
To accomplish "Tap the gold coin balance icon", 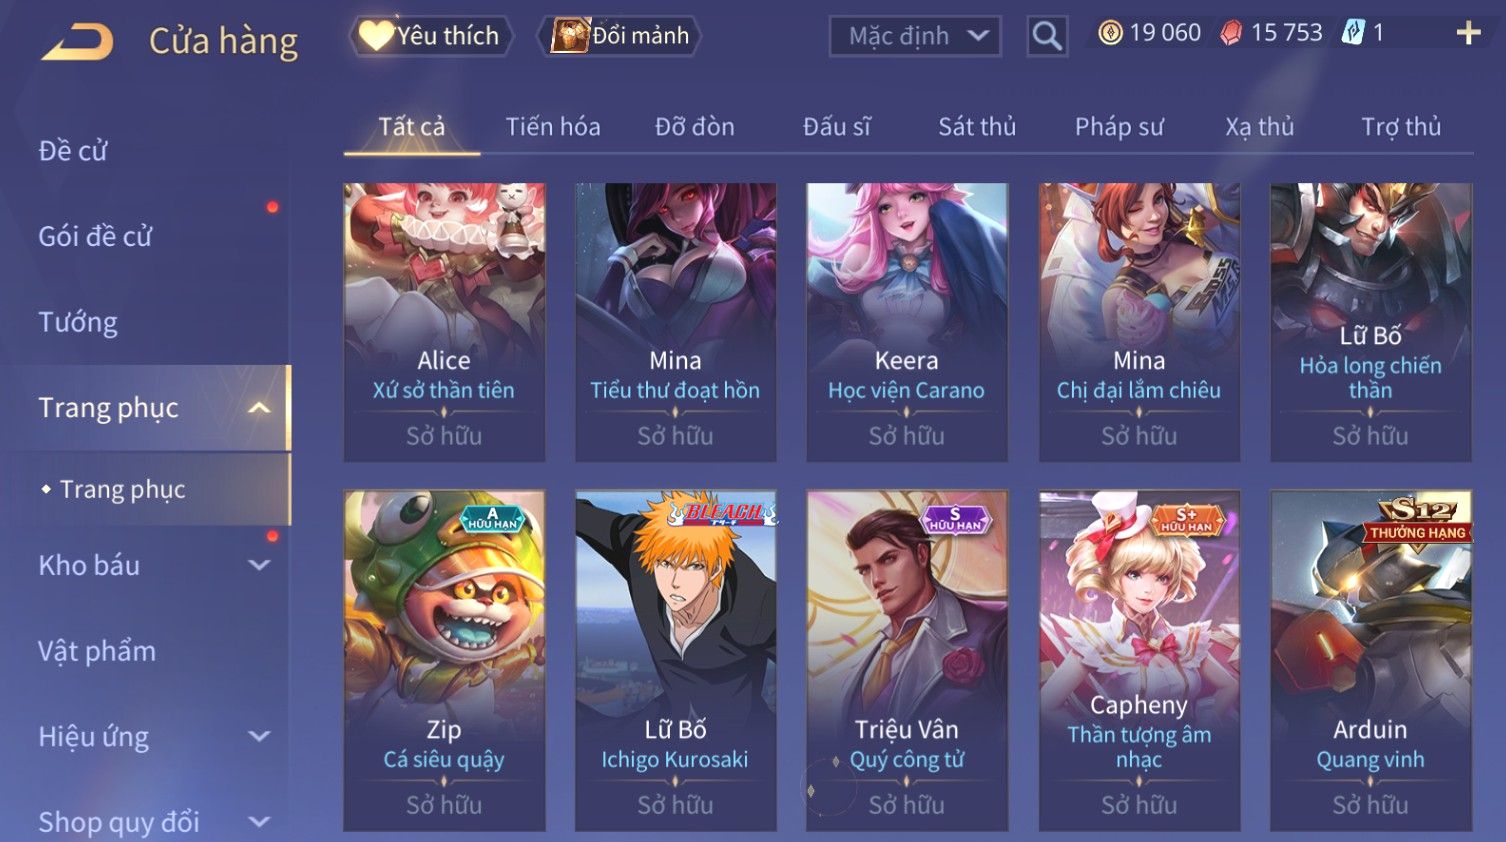I will [x=1110, y=33].
